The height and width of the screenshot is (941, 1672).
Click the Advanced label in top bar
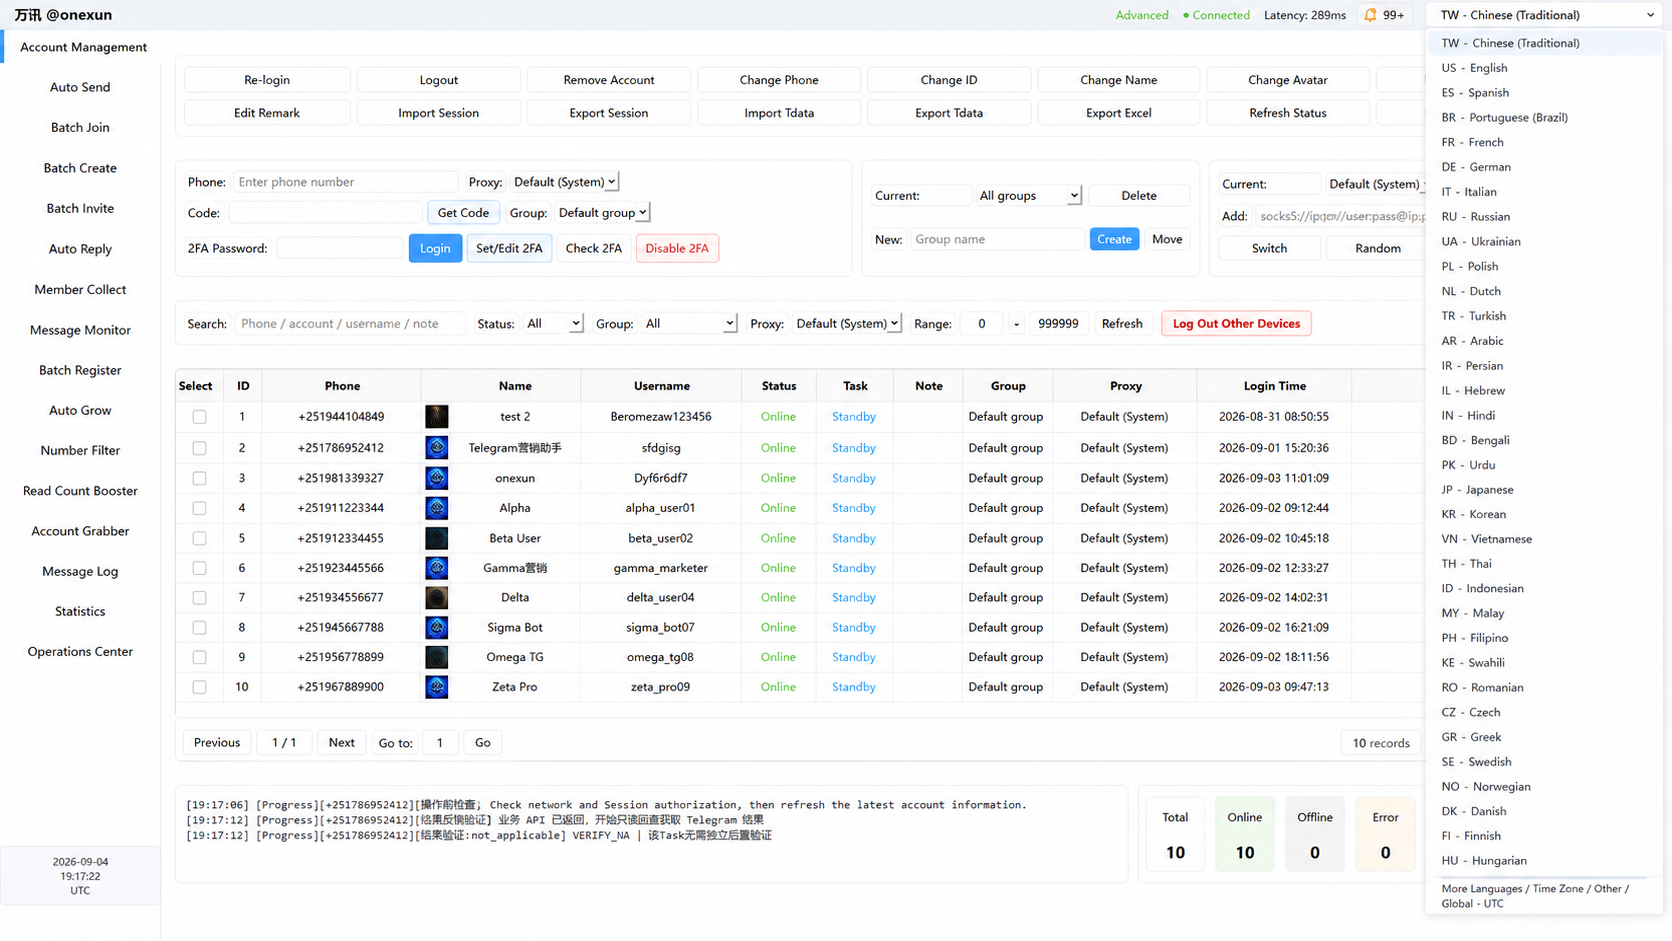click(1142, 15)
